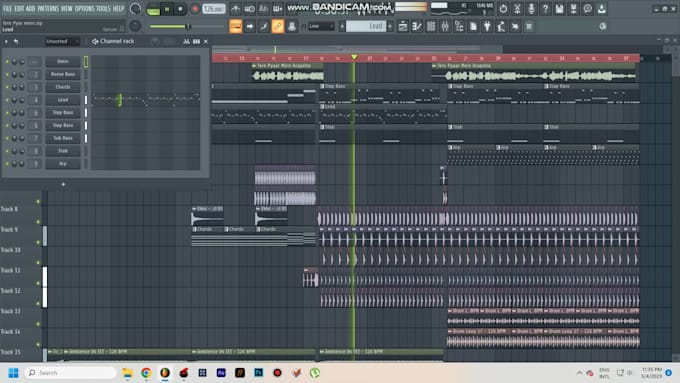Click the speech bubble icon in top toolbar
The image size is (680, 383).
587,9
